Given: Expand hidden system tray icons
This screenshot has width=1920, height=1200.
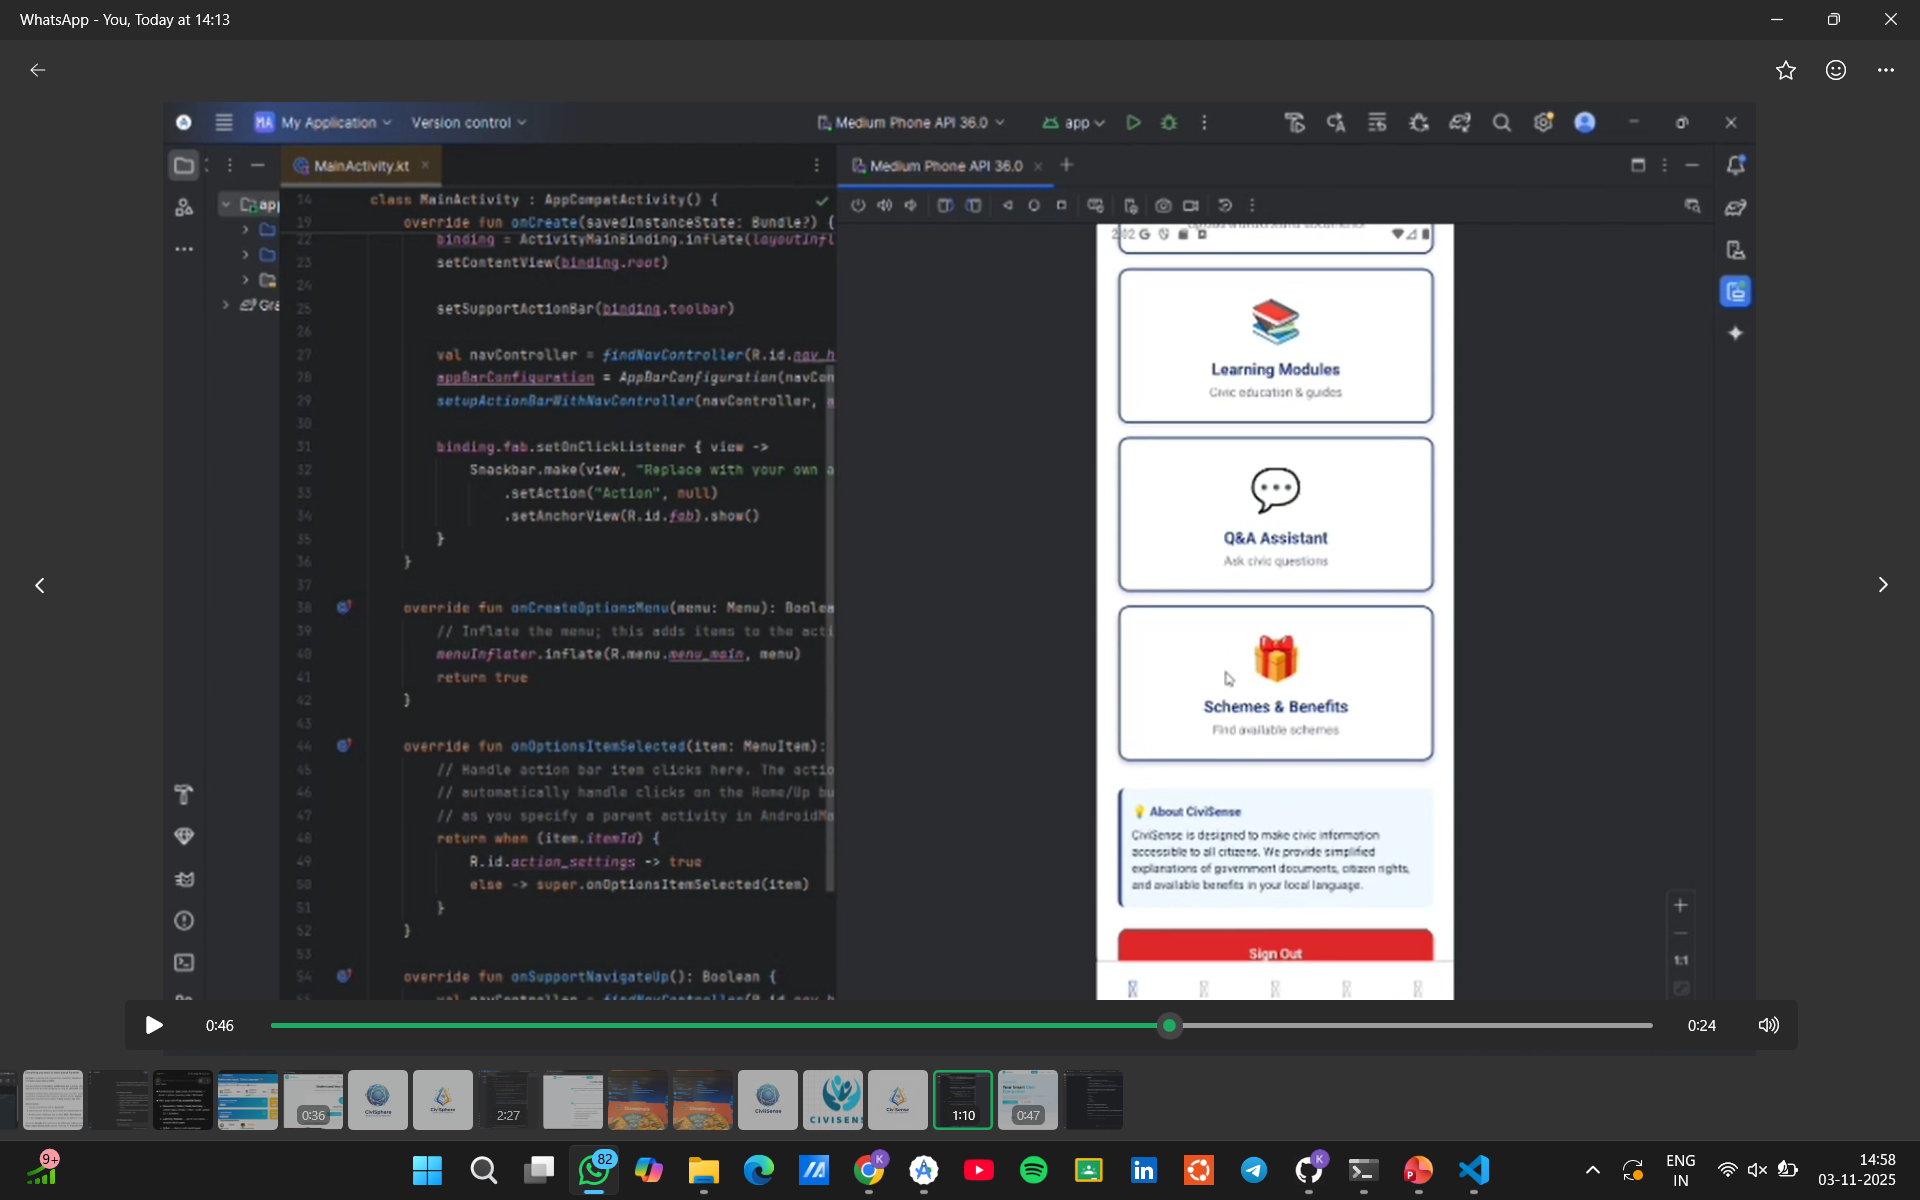Looking at the screenshot, I should coord(1592,1169).
